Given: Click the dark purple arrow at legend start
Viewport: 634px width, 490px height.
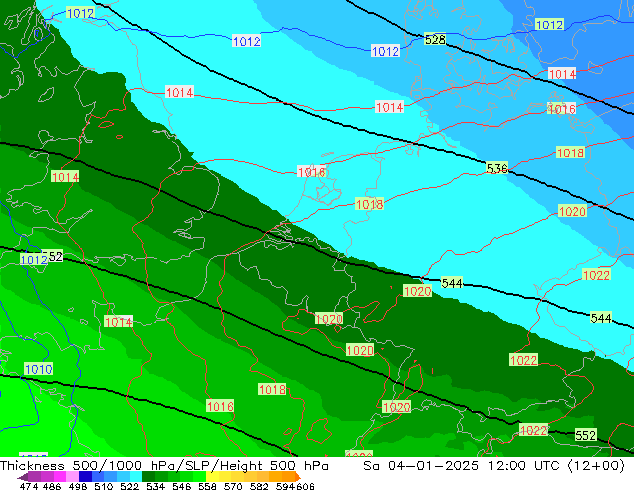Looking at the screenshot, I should tap(22, 477).
